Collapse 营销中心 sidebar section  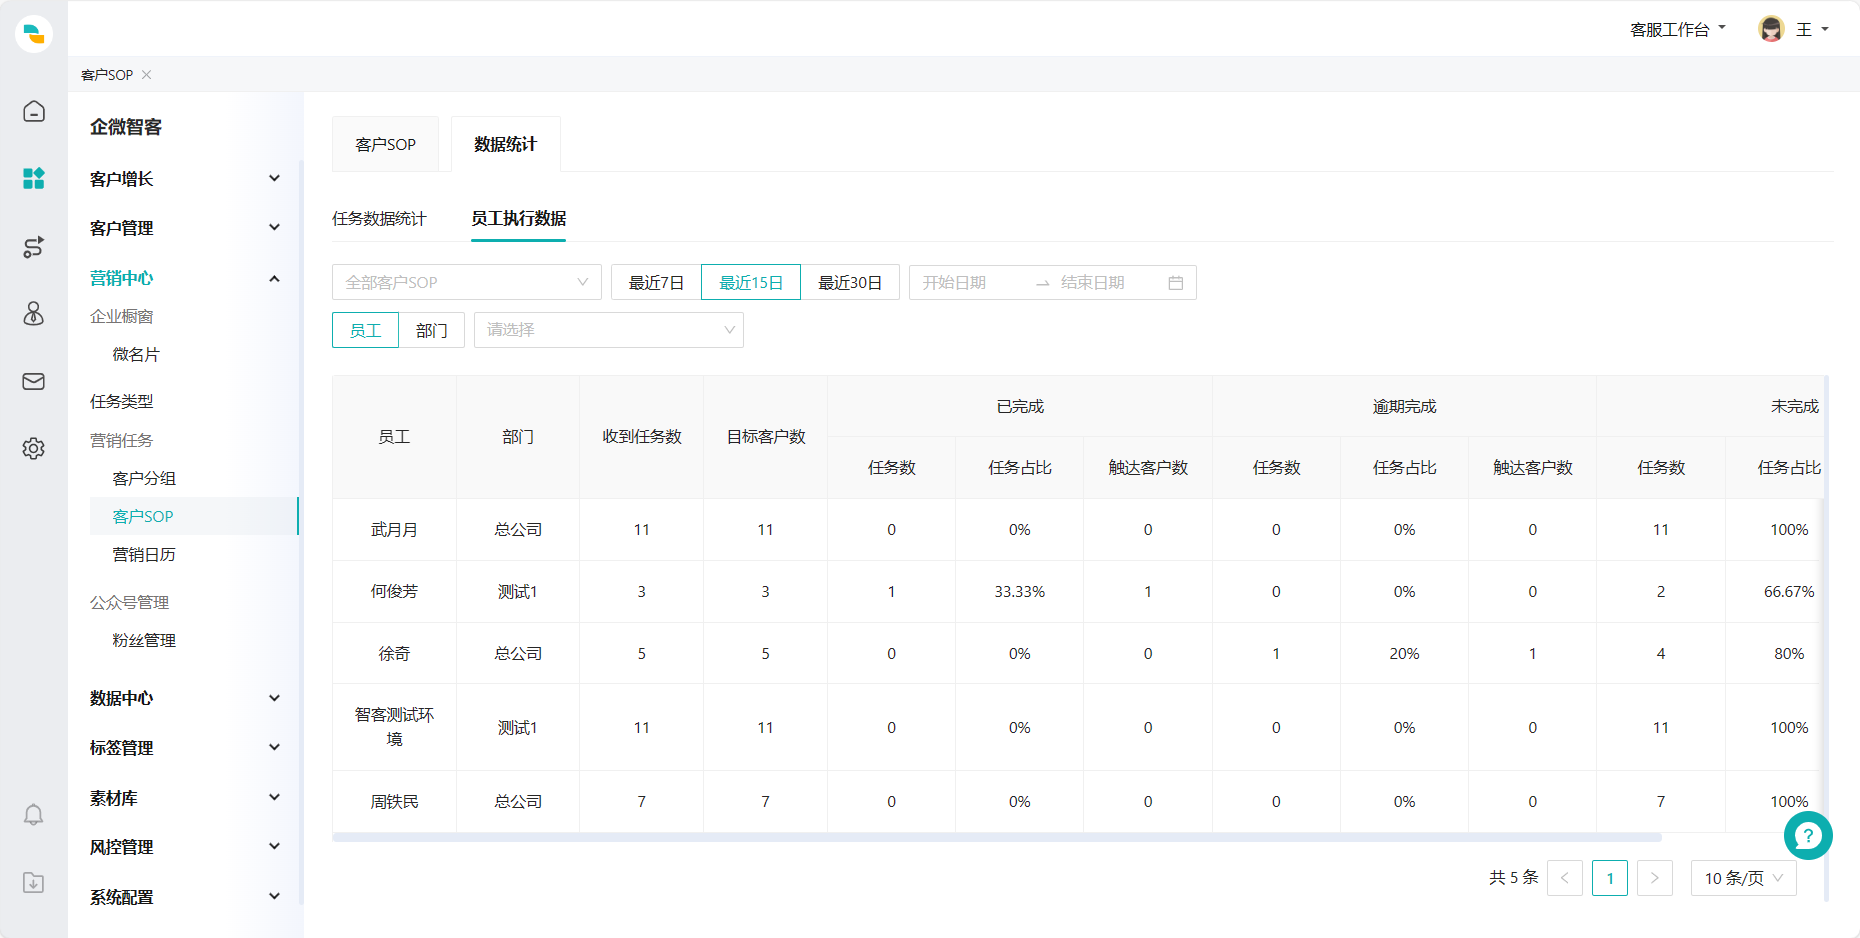pos(185,278)
